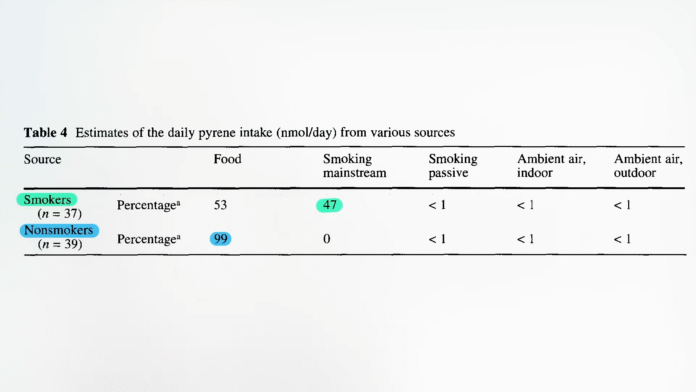Click the Ambient air, indoor header

click(x=551, y=166)
